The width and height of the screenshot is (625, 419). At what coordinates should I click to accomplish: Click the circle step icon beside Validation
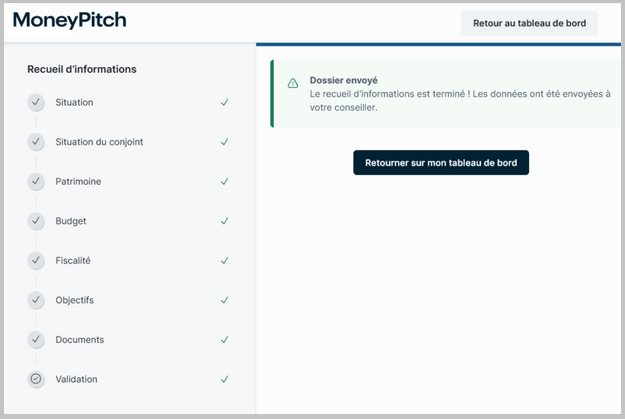36,379
